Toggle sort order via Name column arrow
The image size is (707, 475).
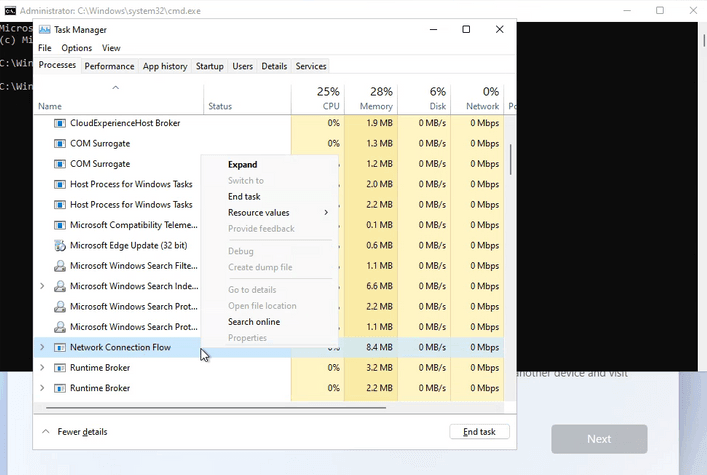115,88
